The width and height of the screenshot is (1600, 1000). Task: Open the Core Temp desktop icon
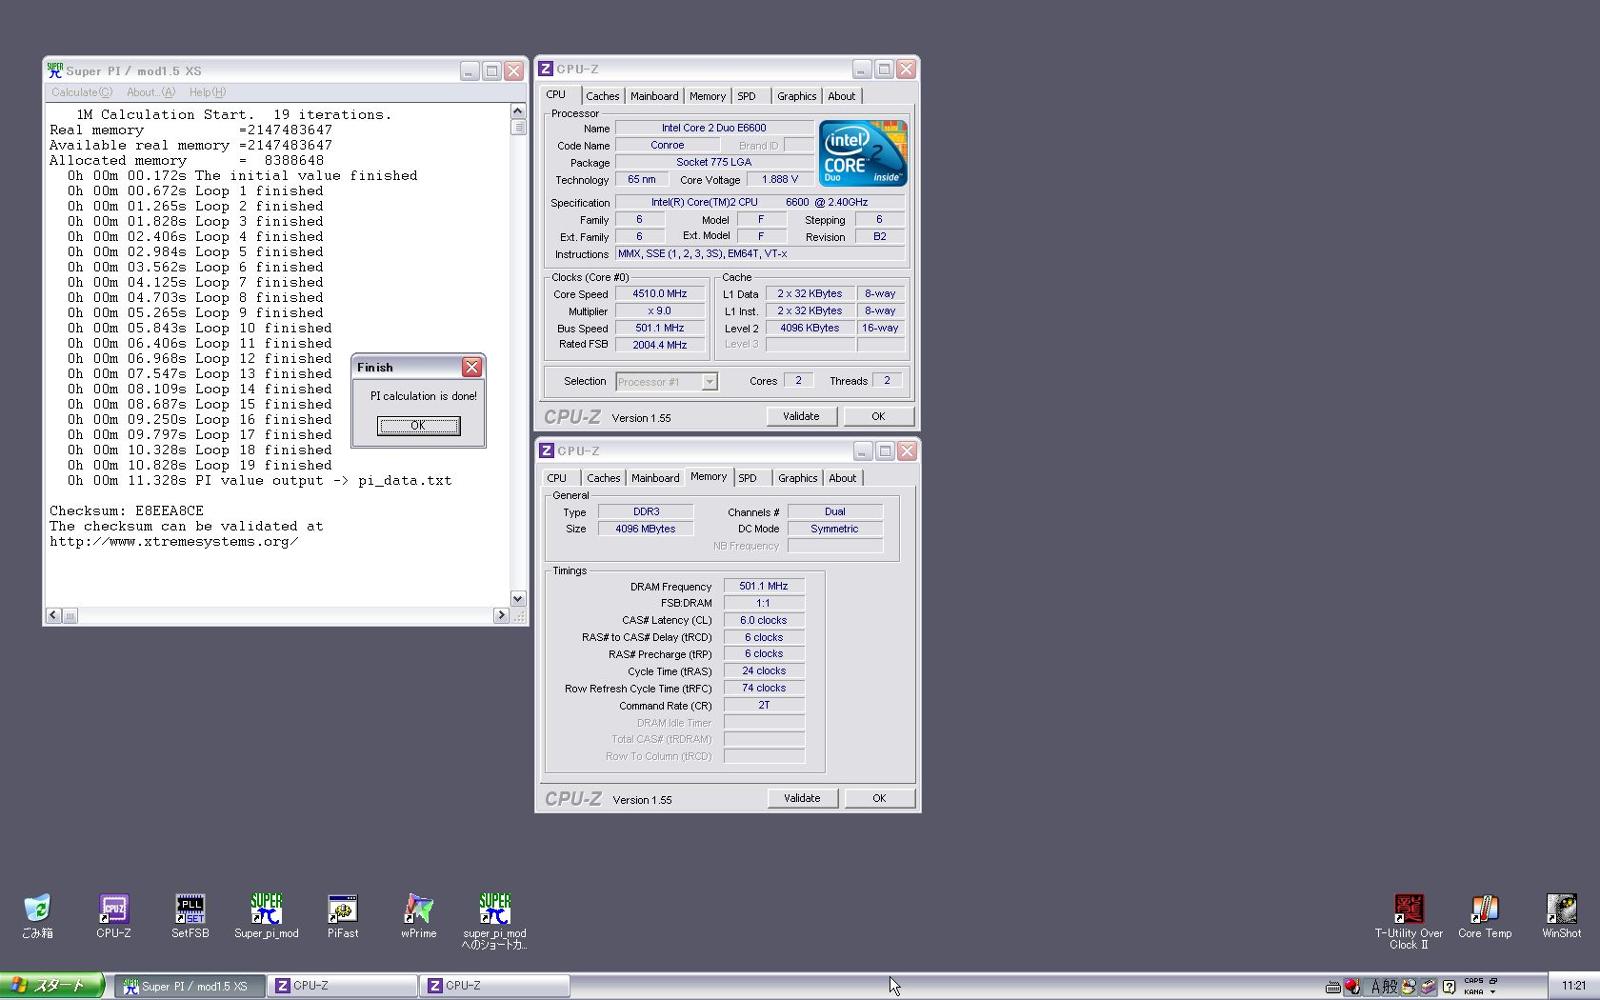click(x=1485, y=916)
